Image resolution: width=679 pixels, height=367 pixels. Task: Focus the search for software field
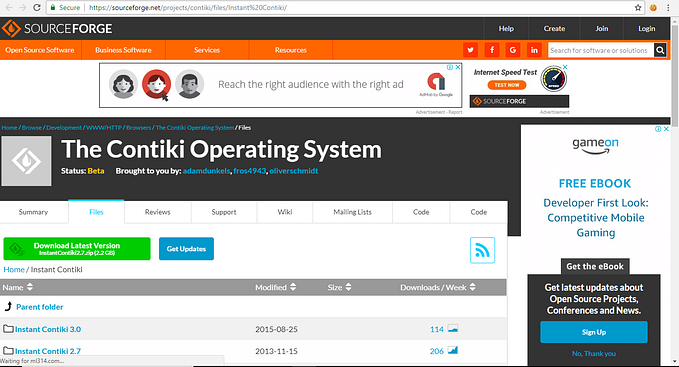pyautogui.click(x=601, y=50)
